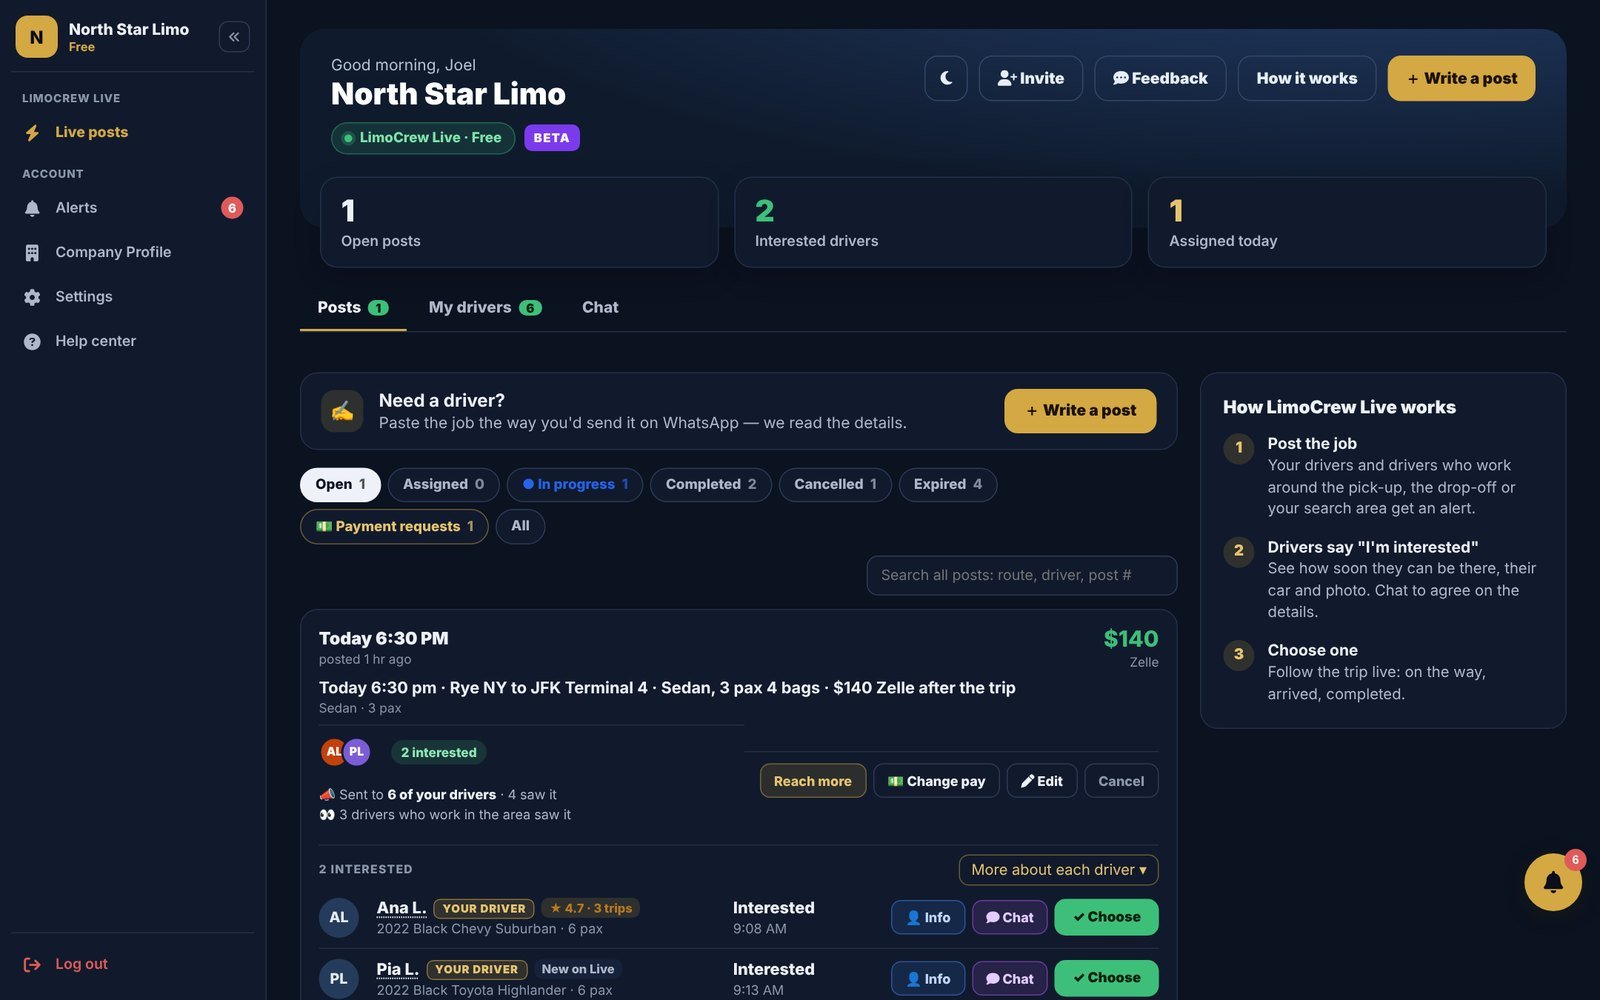1600x1000 pixels.
Task: Show Expired posts
Action: (x=948, y=484)
